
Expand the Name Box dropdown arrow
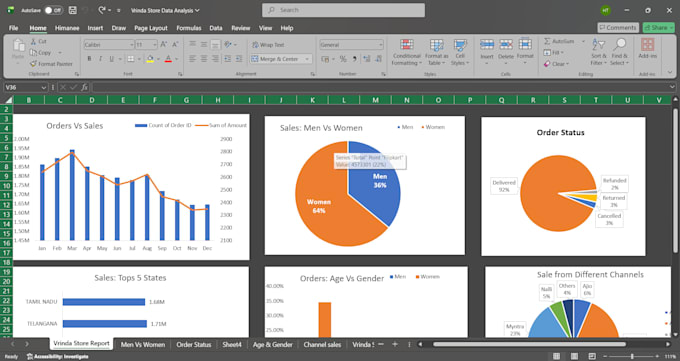click(x=43, y=87)
